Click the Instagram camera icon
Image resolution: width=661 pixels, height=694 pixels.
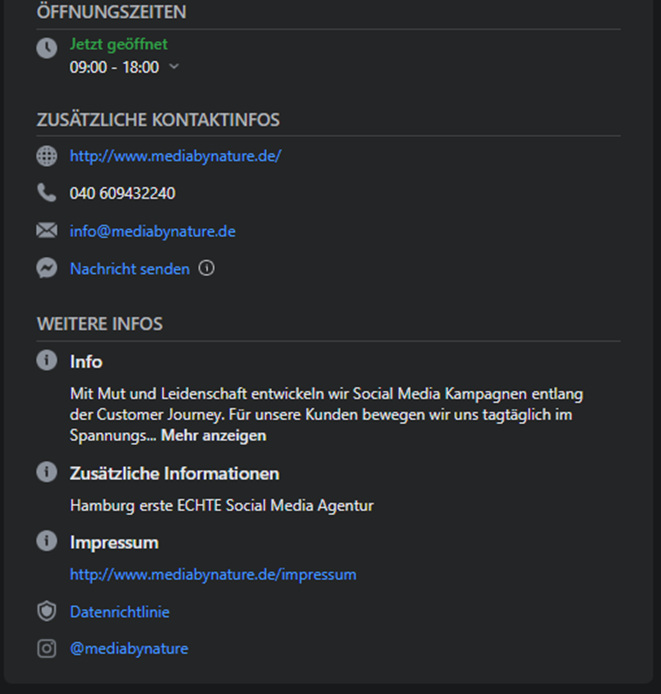click(x=46, y=648)
